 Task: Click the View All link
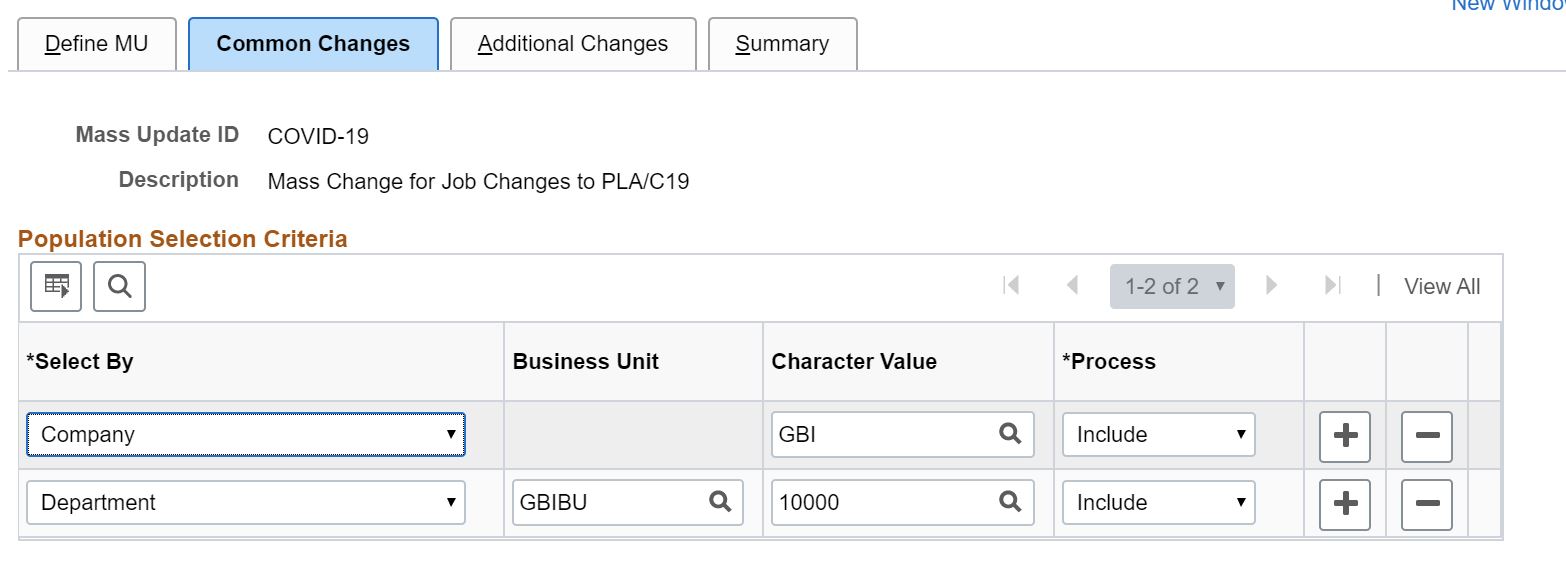coord(1441,287)
